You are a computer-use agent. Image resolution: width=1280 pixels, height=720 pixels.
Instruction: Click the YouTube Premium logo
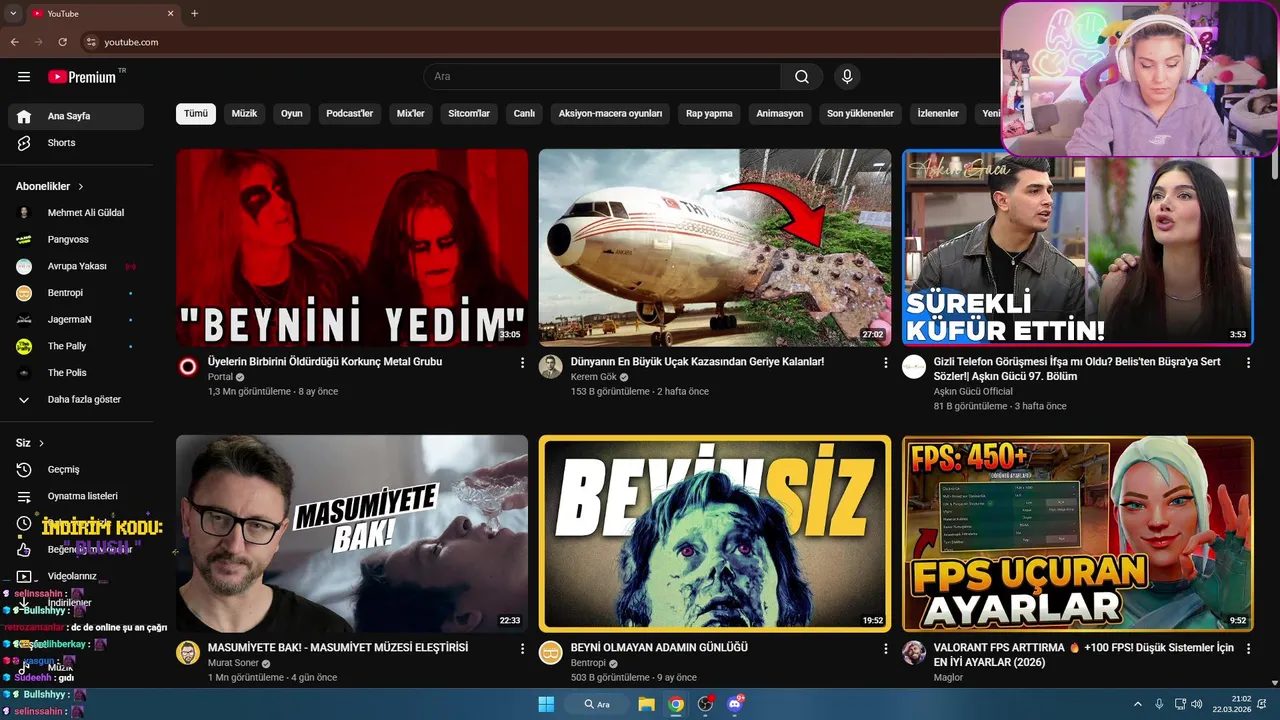pyautogui.click(x=83, y=77)
